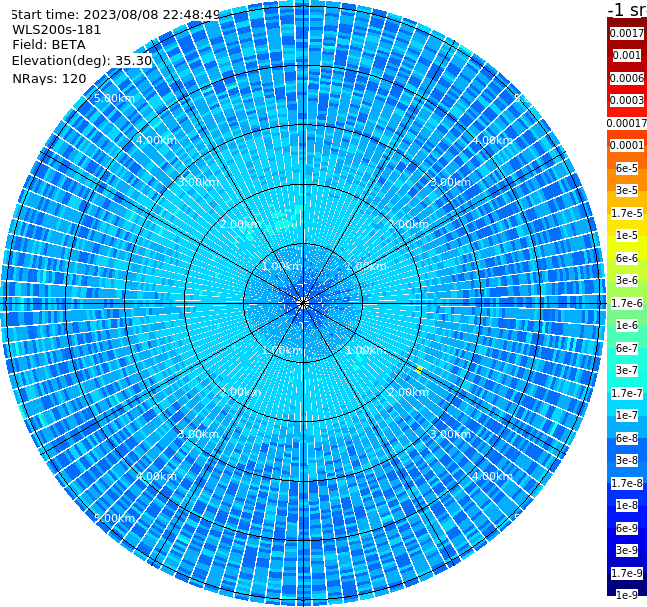Click the 3e-7 colorbar label
This screenshot has height=607, width=647.
pyautogui.click(x=627, y=370)
